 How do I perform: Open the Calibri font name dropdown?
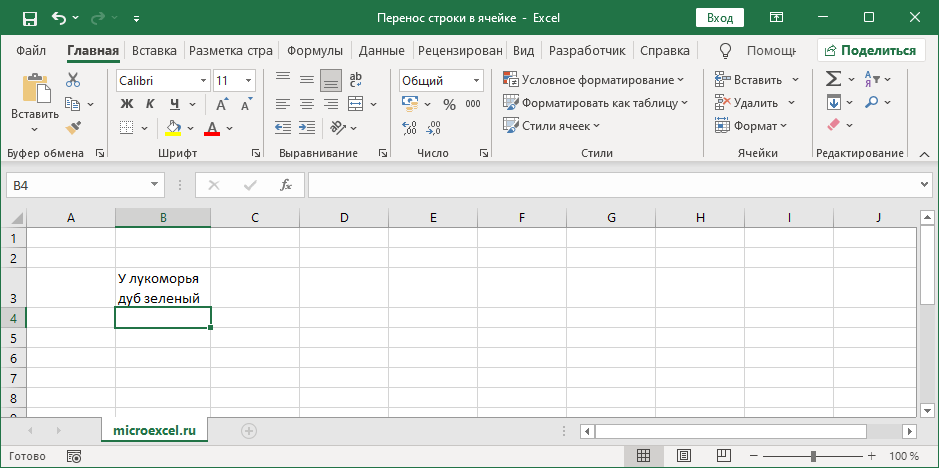tap(204, 80)
